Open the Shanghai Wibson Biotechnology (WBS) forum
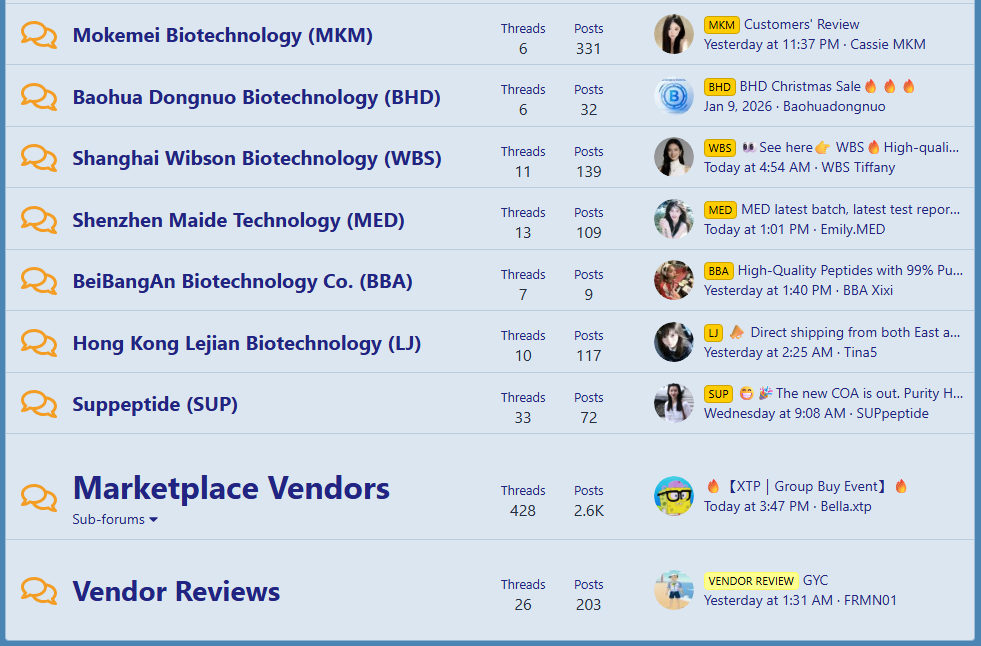The height and width of the screenshot is (646, 981). coord(256,158)
